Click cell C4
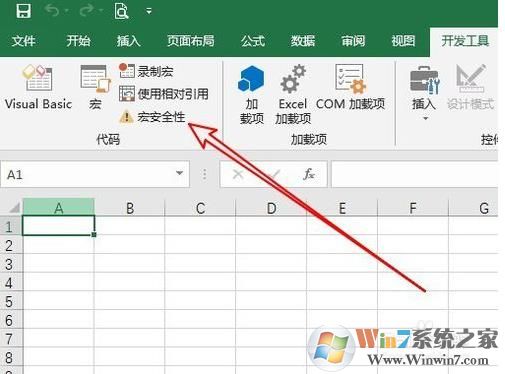Image resolution: width=505 pixels, height=374 pixels. (x=200, y=282)
